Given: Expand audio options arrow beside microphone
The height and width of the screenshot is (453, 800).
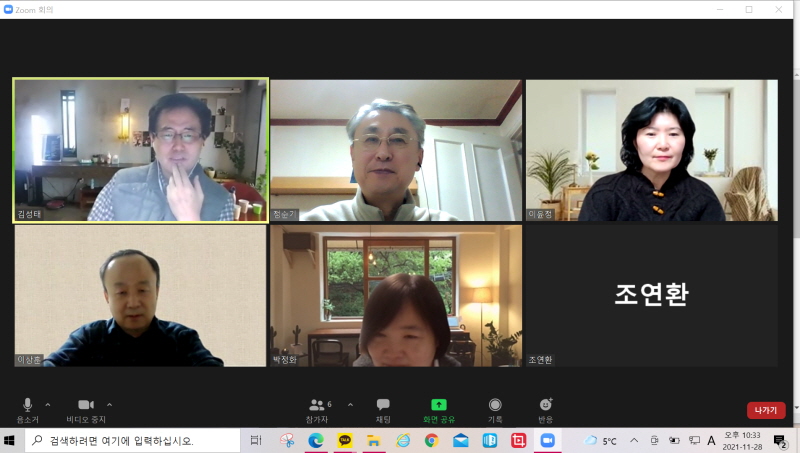Looking at the screenshot, I should 48,404.
